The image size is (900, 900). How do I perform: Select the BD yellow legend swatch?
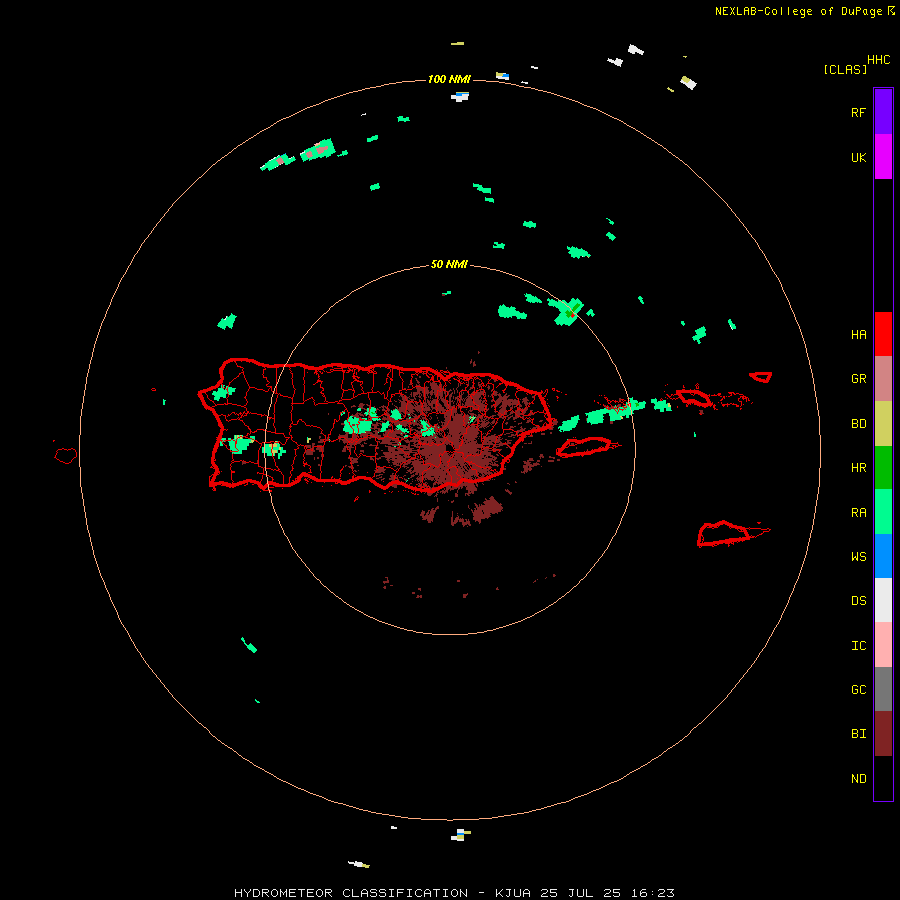(883, 424)
